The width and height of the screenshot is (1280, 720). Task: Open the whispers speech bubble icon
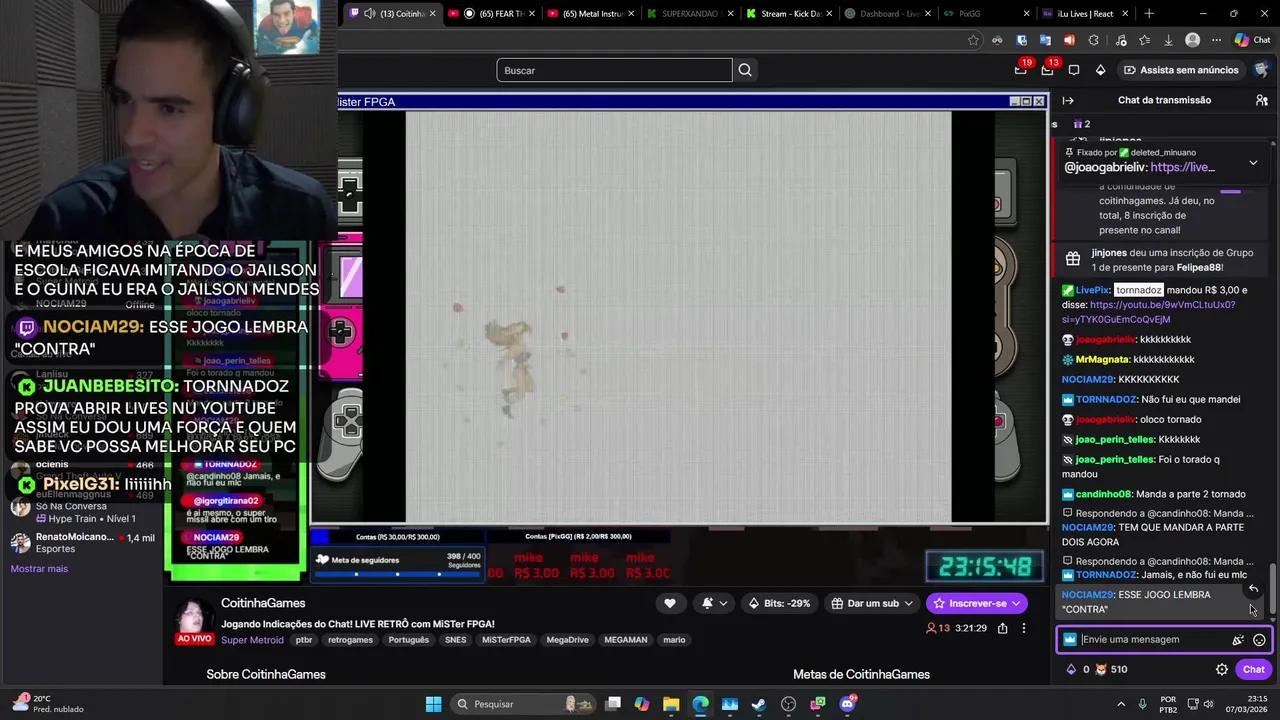[1074, 70]
